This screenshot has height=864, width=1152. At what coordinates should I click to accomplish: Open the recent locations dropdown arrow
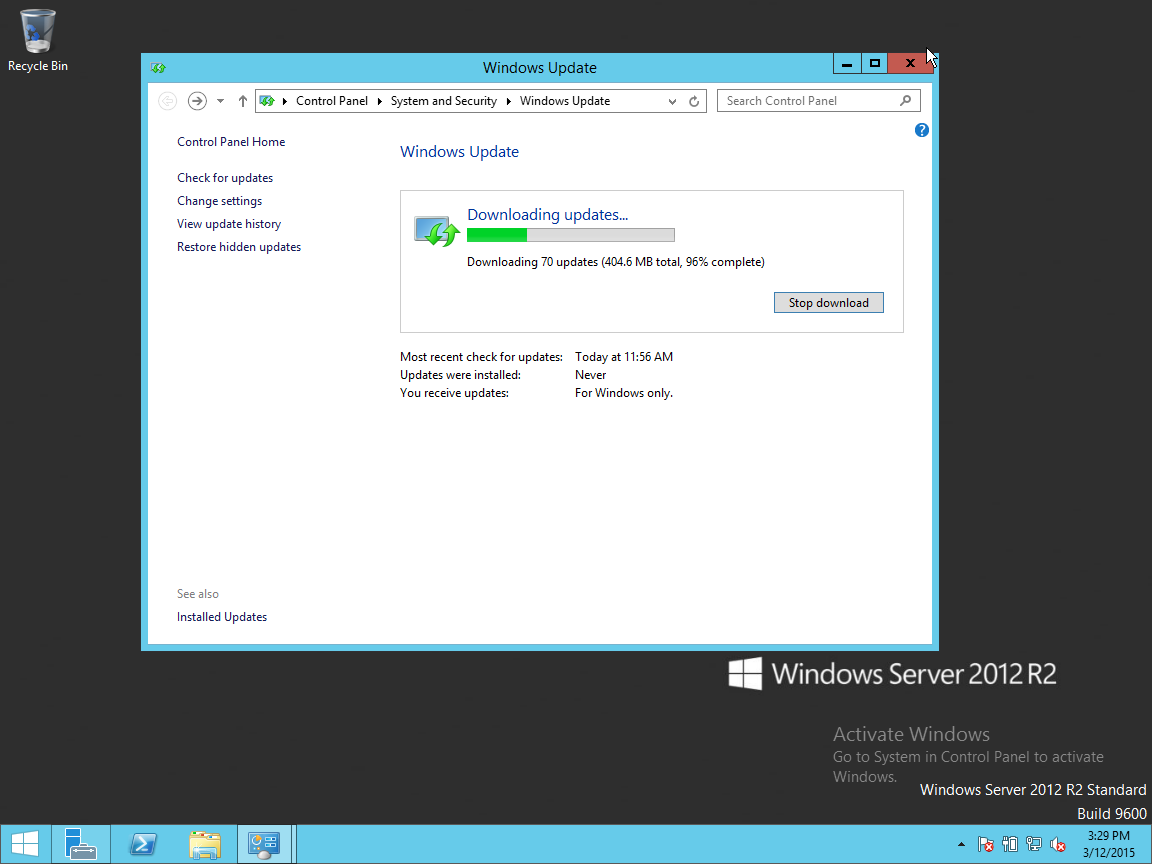point(220,101)
